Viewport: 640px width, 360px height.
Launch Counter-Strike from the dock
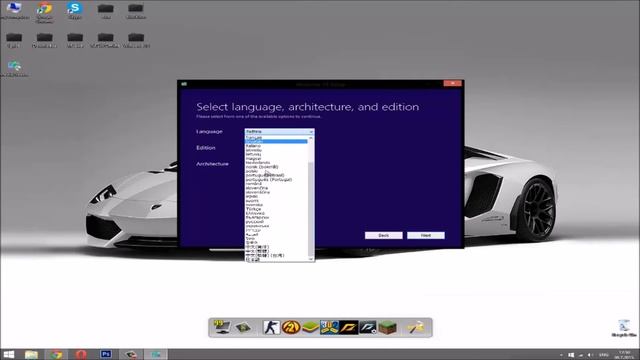pos(271,327)
